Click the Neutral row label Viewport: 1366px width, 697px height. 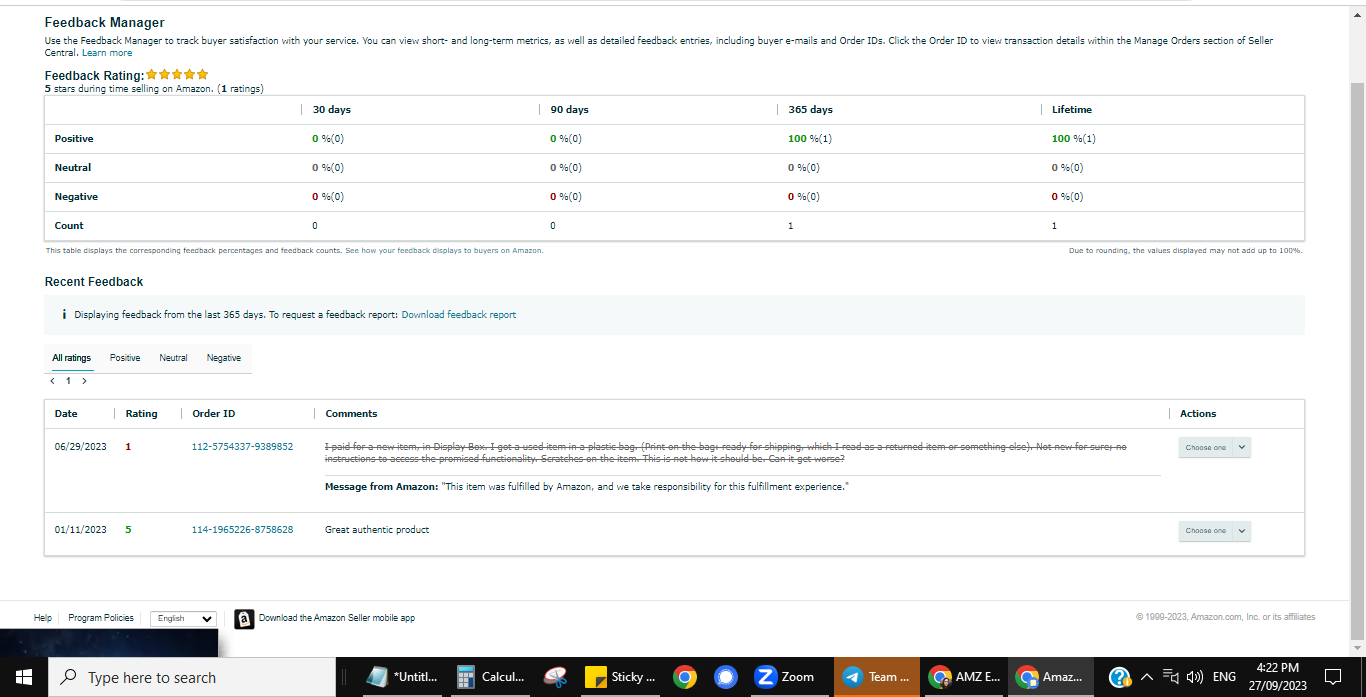pyautogui.click(x=73, y=167)
